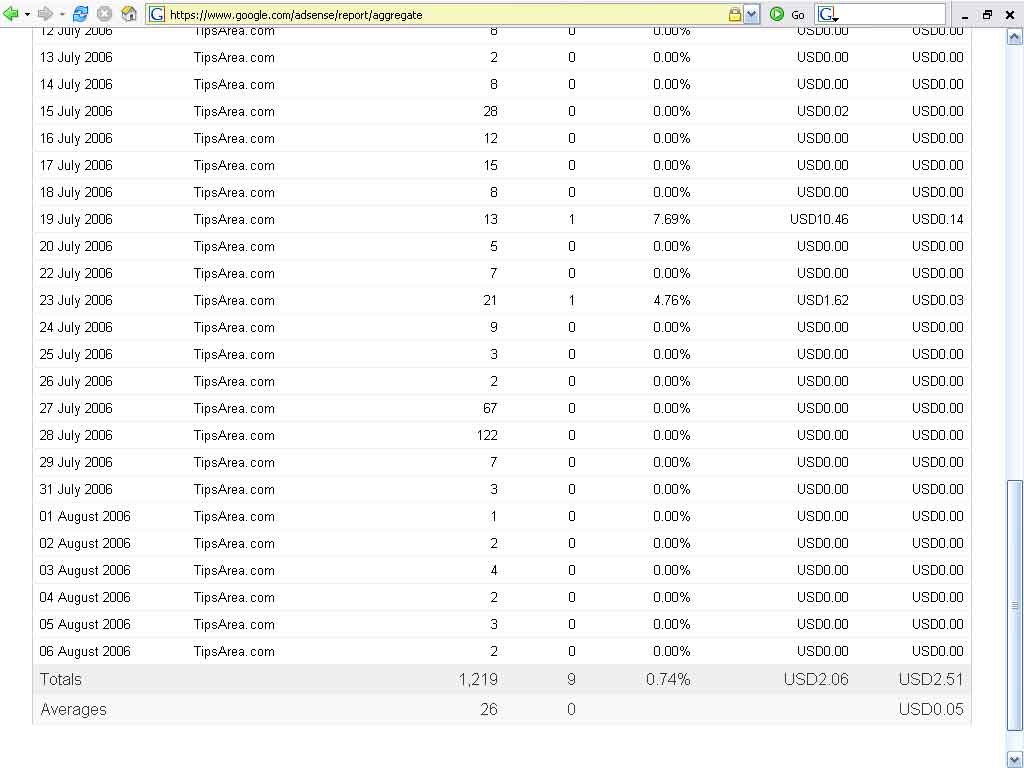Click the green Go button icon
1024x768 pixels.
(776, 14)
